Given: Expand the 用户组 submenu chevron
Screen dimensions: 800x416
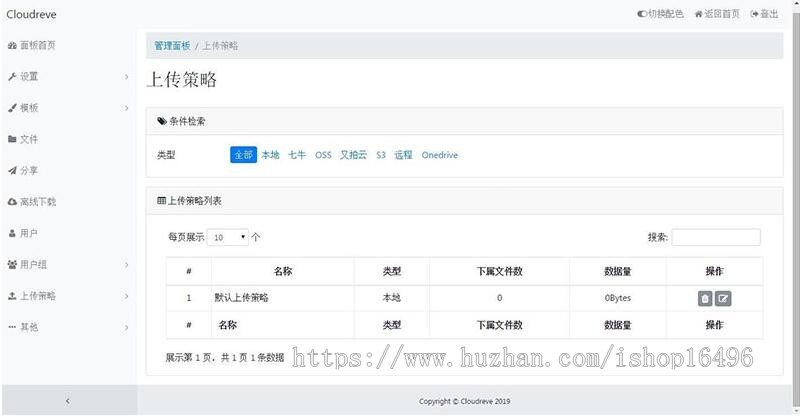Looking at the screenshot, I should (x=127, y=264).
